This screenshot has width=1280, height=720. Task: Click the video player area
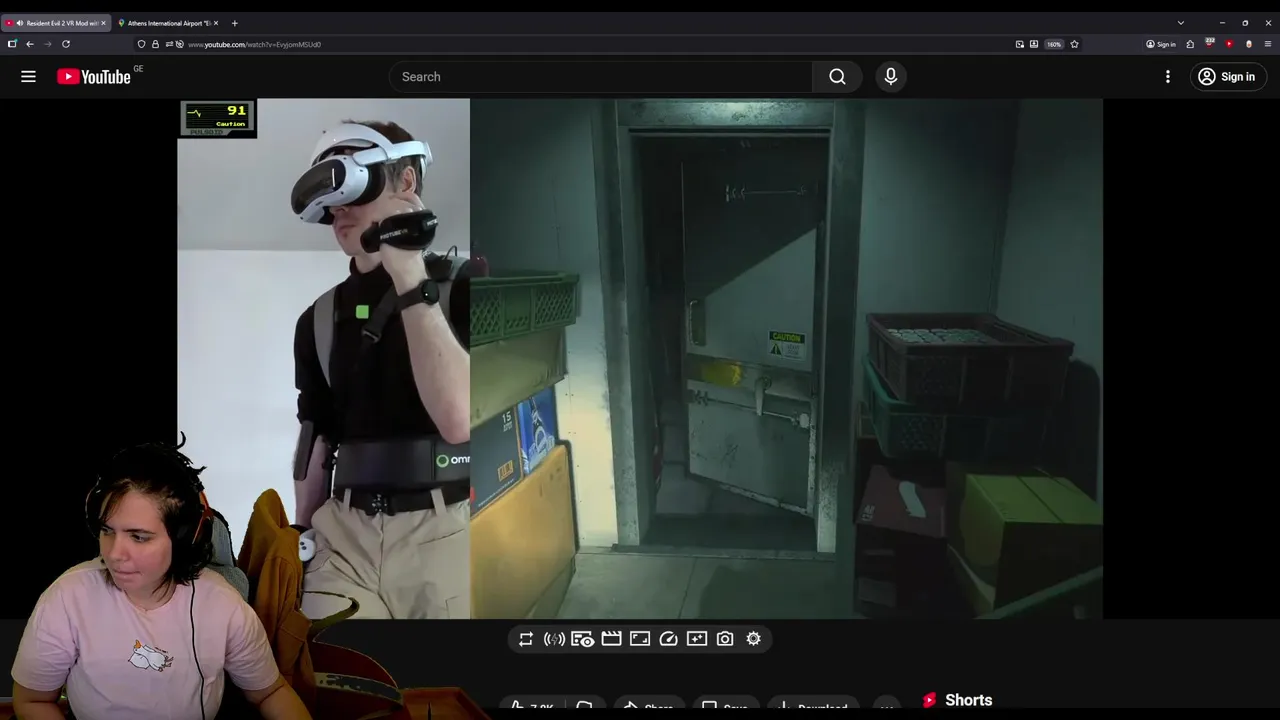click(x=640, y=358)
